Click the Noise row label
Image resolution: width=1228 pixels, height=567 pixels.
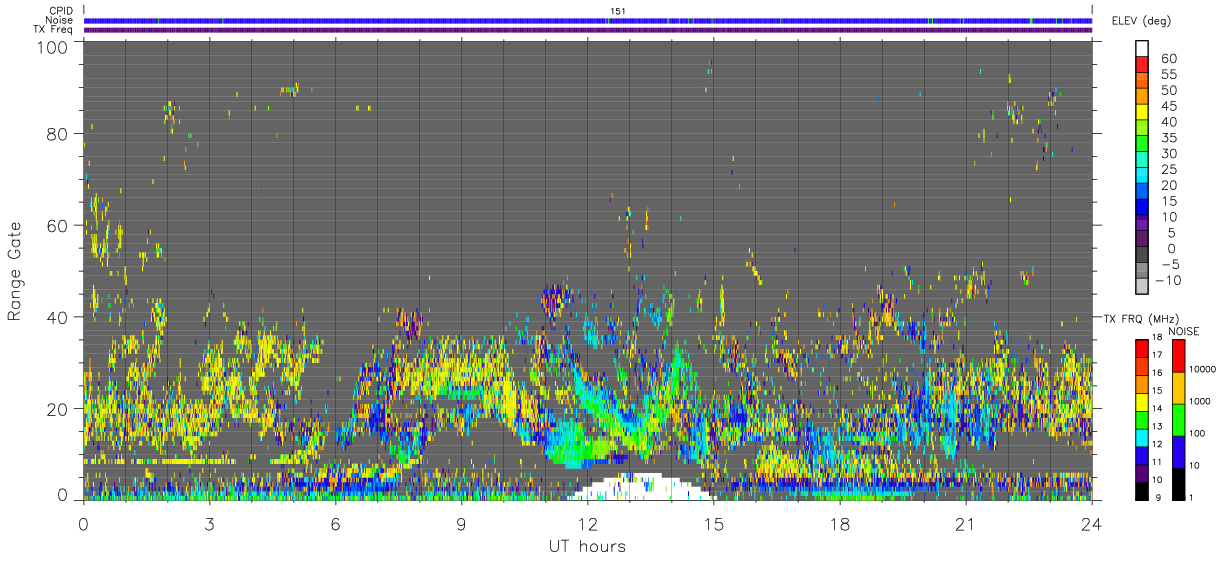(58, 20)
